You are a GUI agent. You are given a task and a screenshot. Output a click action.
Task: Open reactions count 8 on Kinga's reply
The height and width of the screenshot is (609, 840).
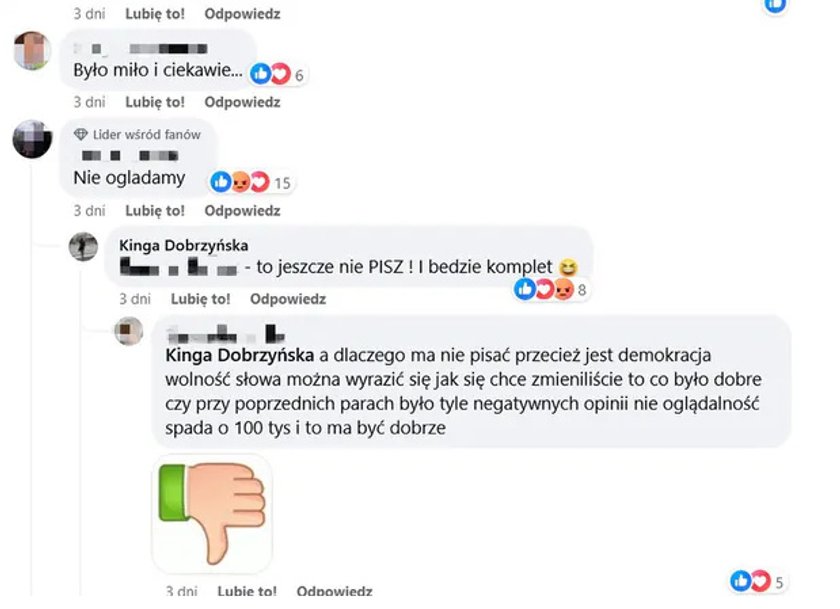582,290
